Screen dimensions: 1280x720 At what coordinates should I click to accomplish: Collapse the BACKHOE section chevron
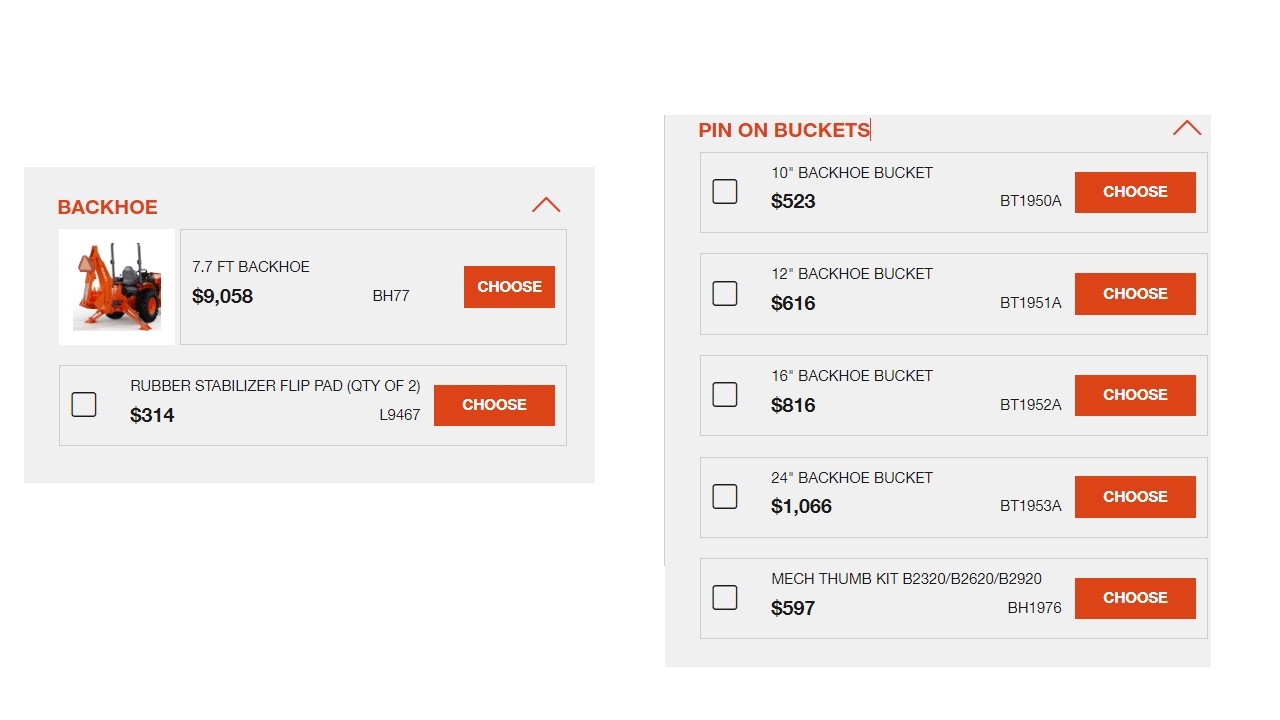pos(546,205)
